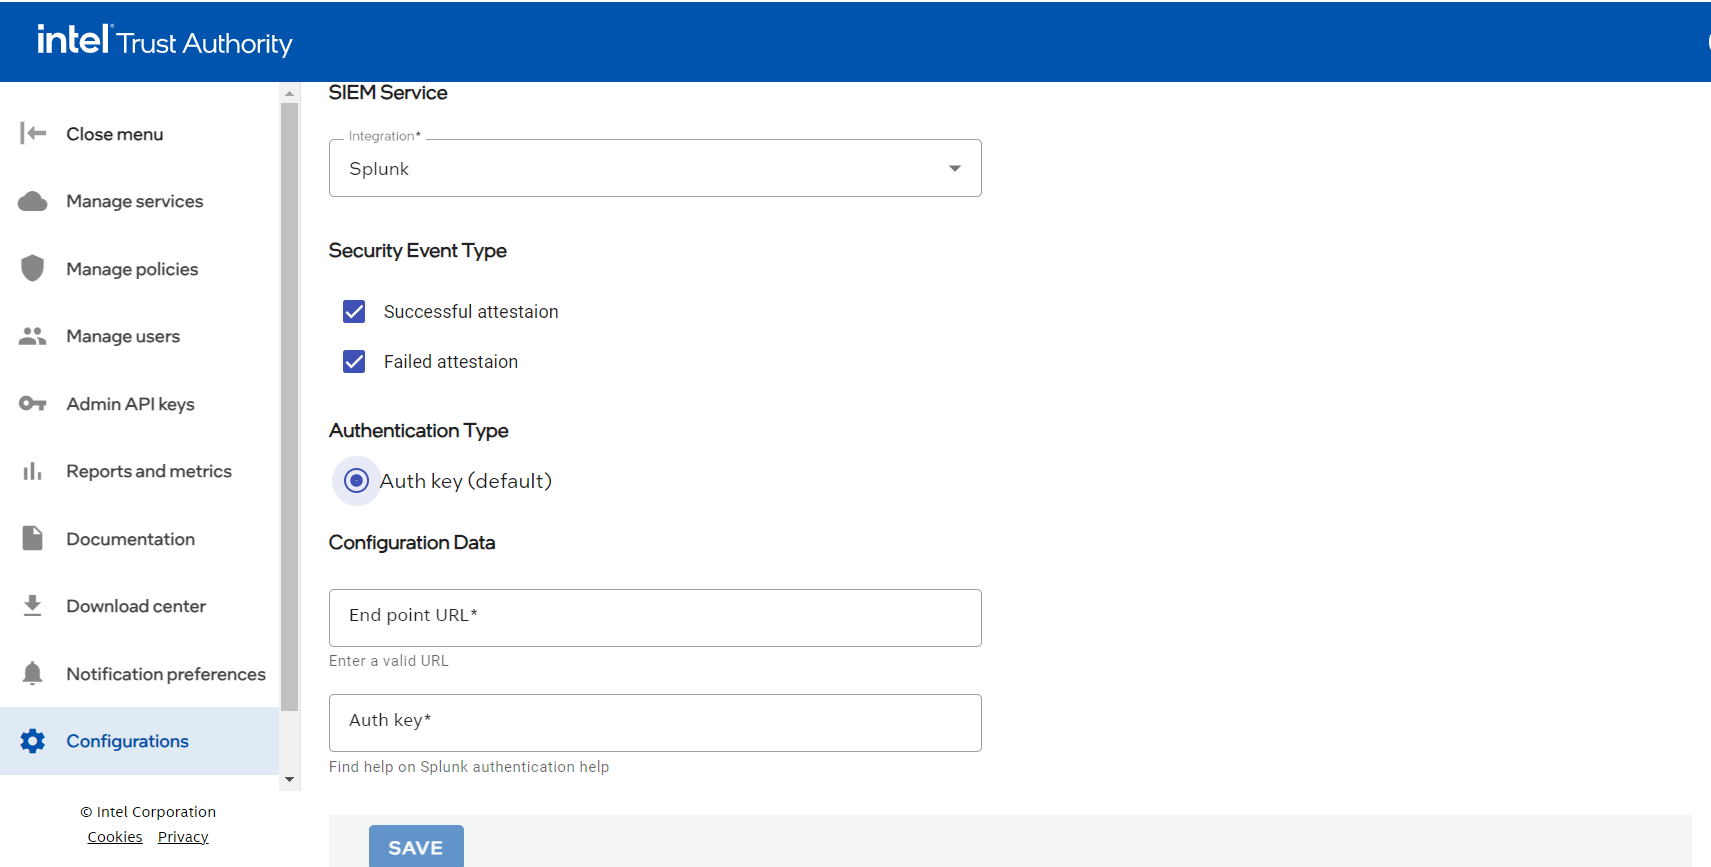Click the people icon beside Manage users
The image size is (1711, 867).
pos(33,336)
